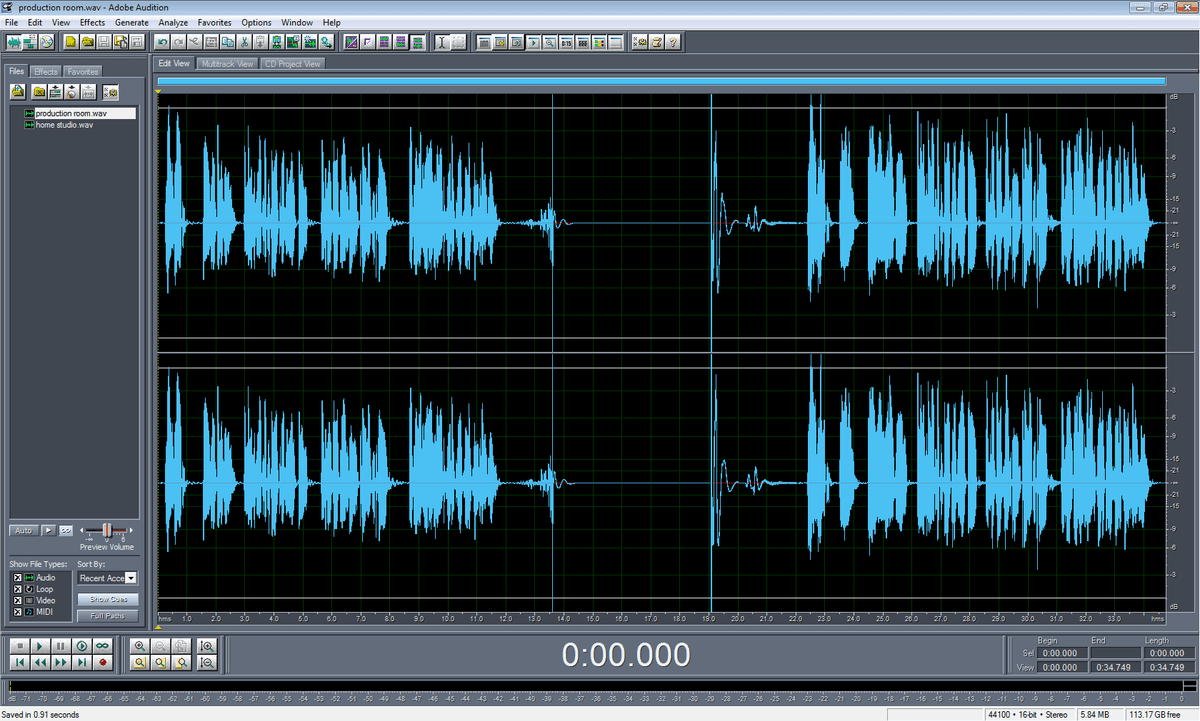Screen dimensions: 1200x721
Task: Click the Help question mark toolbar icon
Action: tap(672, 42)
